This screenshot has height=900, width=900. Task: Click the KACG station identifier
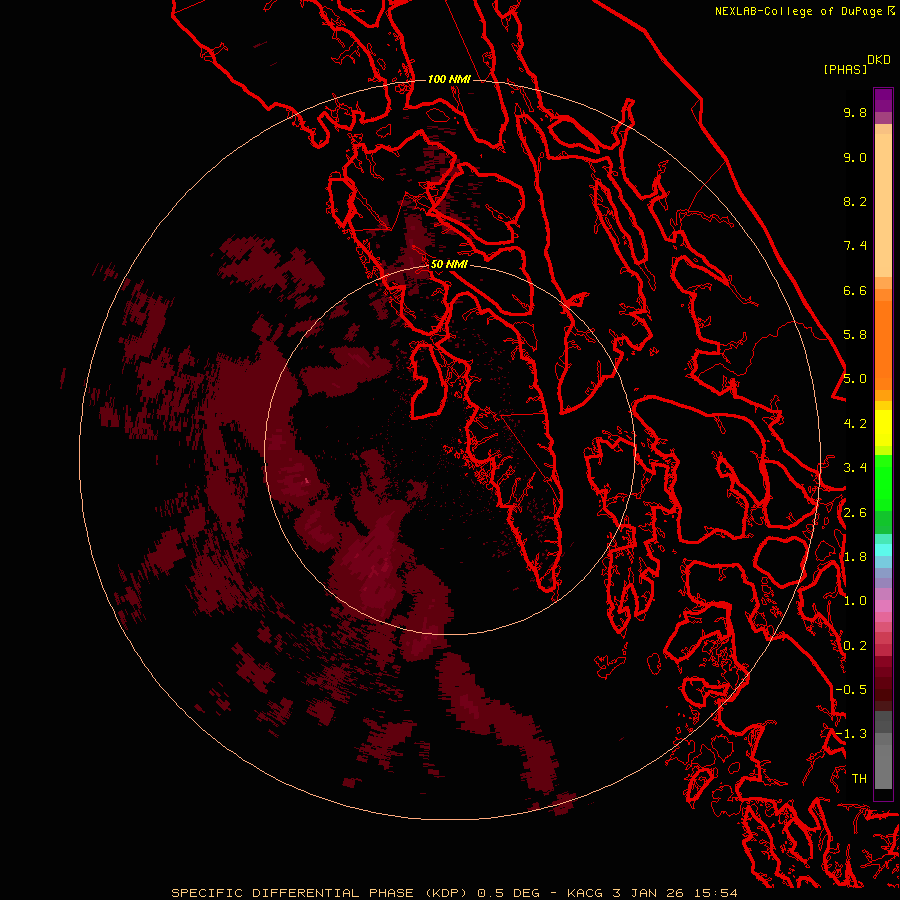click(x=585, y=893)
